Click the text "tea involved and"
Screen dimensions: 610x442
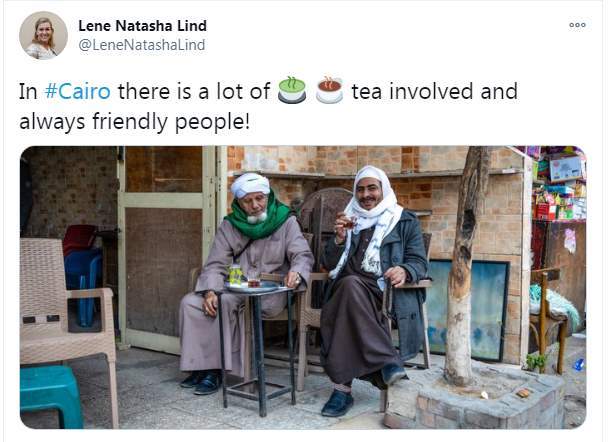tap(434, 92)
